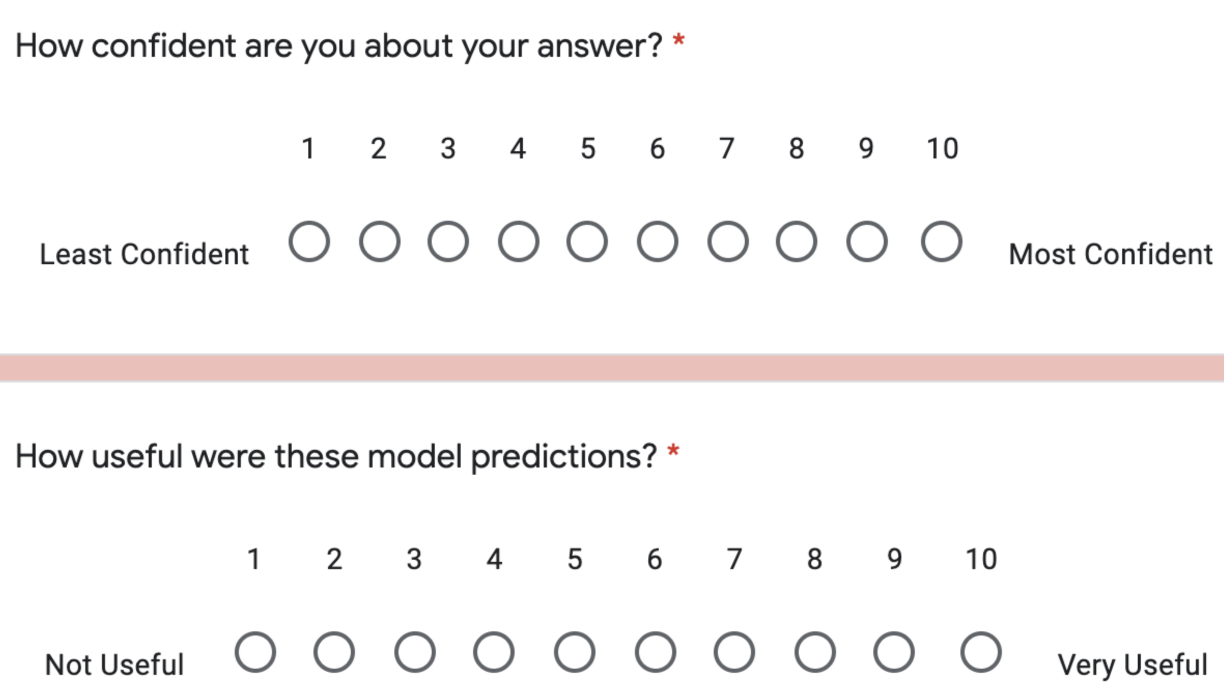Select confidence rating 1 radio button

coord(309,243)
